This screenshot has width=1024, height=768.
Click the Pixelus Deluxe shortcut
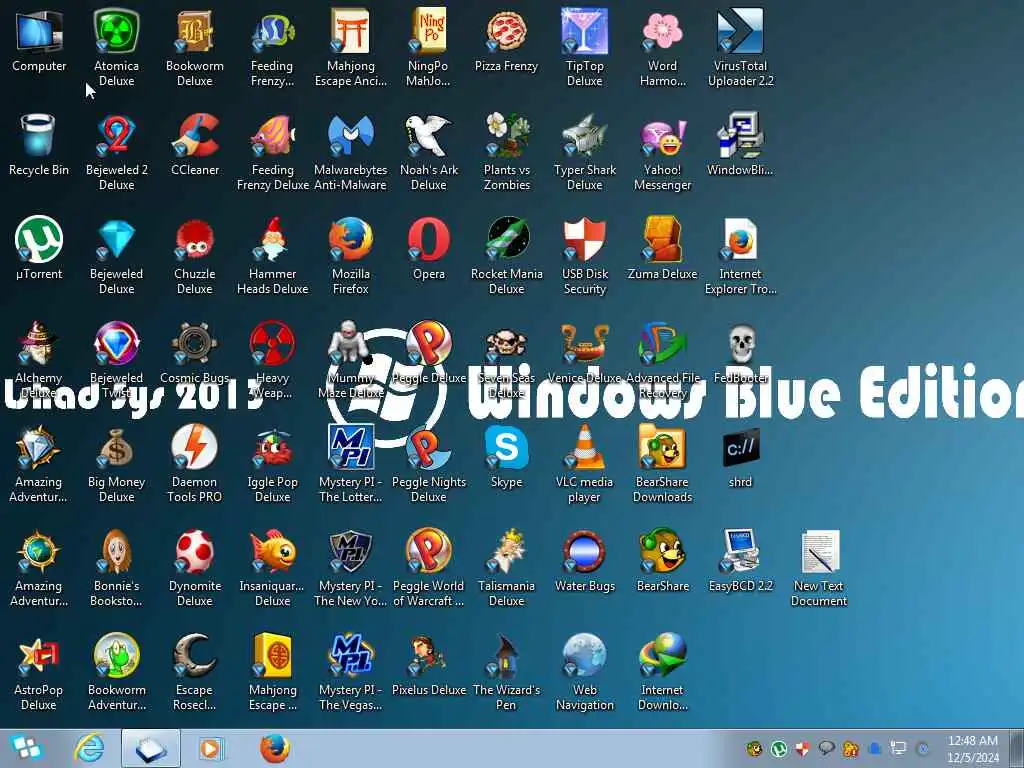coord(428,664)
